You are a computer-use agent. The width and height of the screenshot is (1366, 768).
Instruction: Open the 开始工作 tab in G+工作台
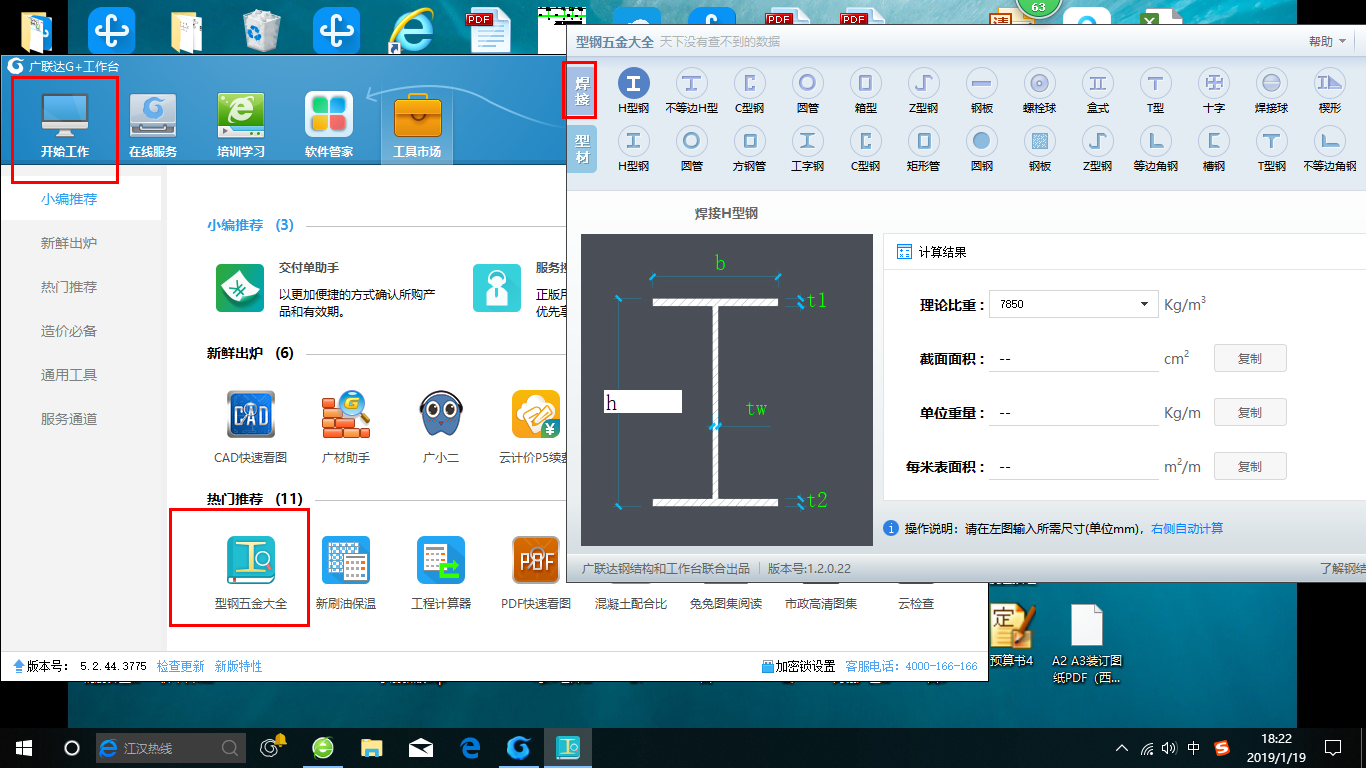tap(65, 126)
